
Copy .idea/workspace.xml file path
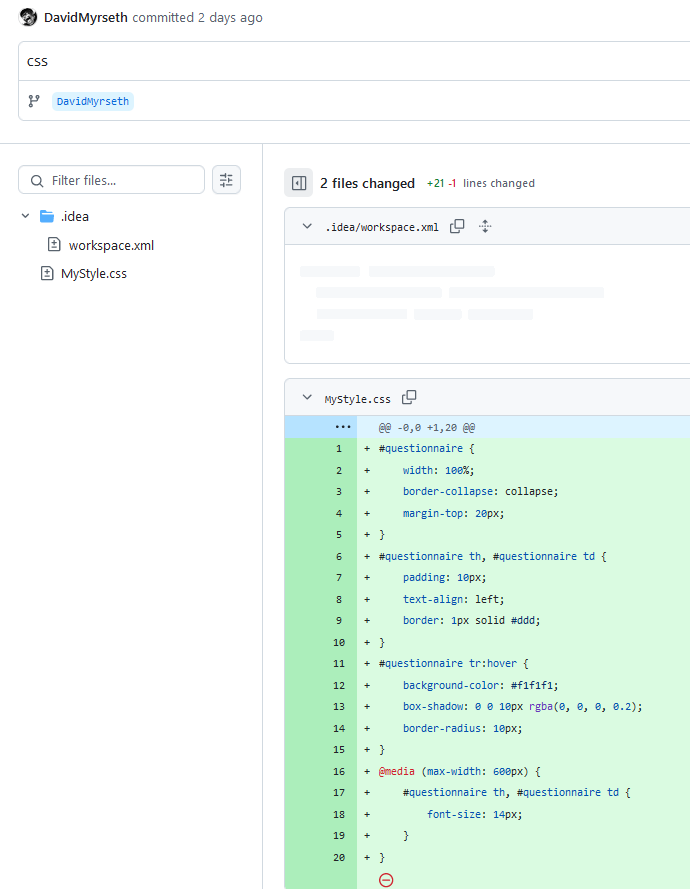click(457, 226)
